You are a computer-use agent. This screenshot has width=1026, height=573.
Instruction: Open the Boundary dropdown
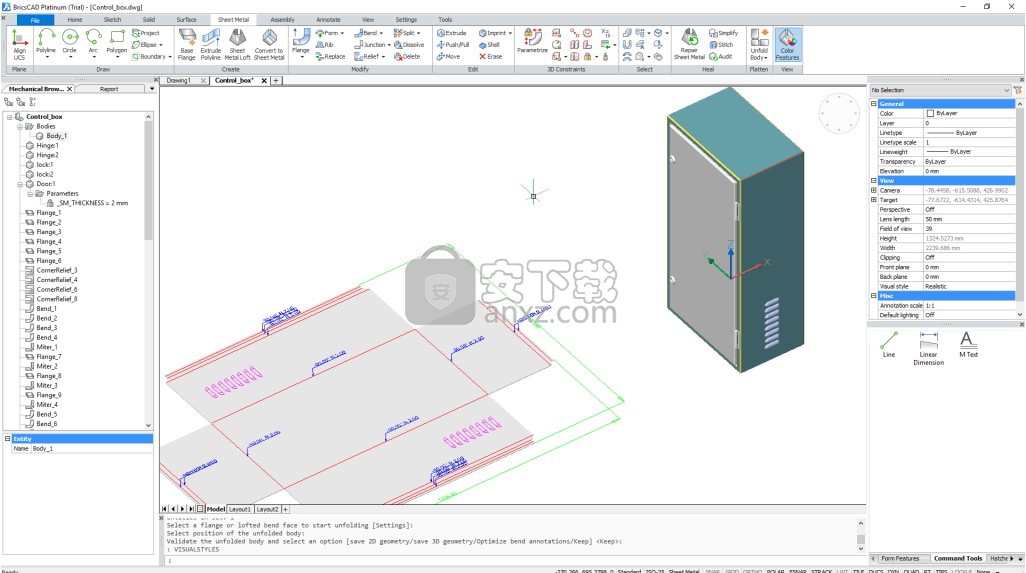(170, 57)
